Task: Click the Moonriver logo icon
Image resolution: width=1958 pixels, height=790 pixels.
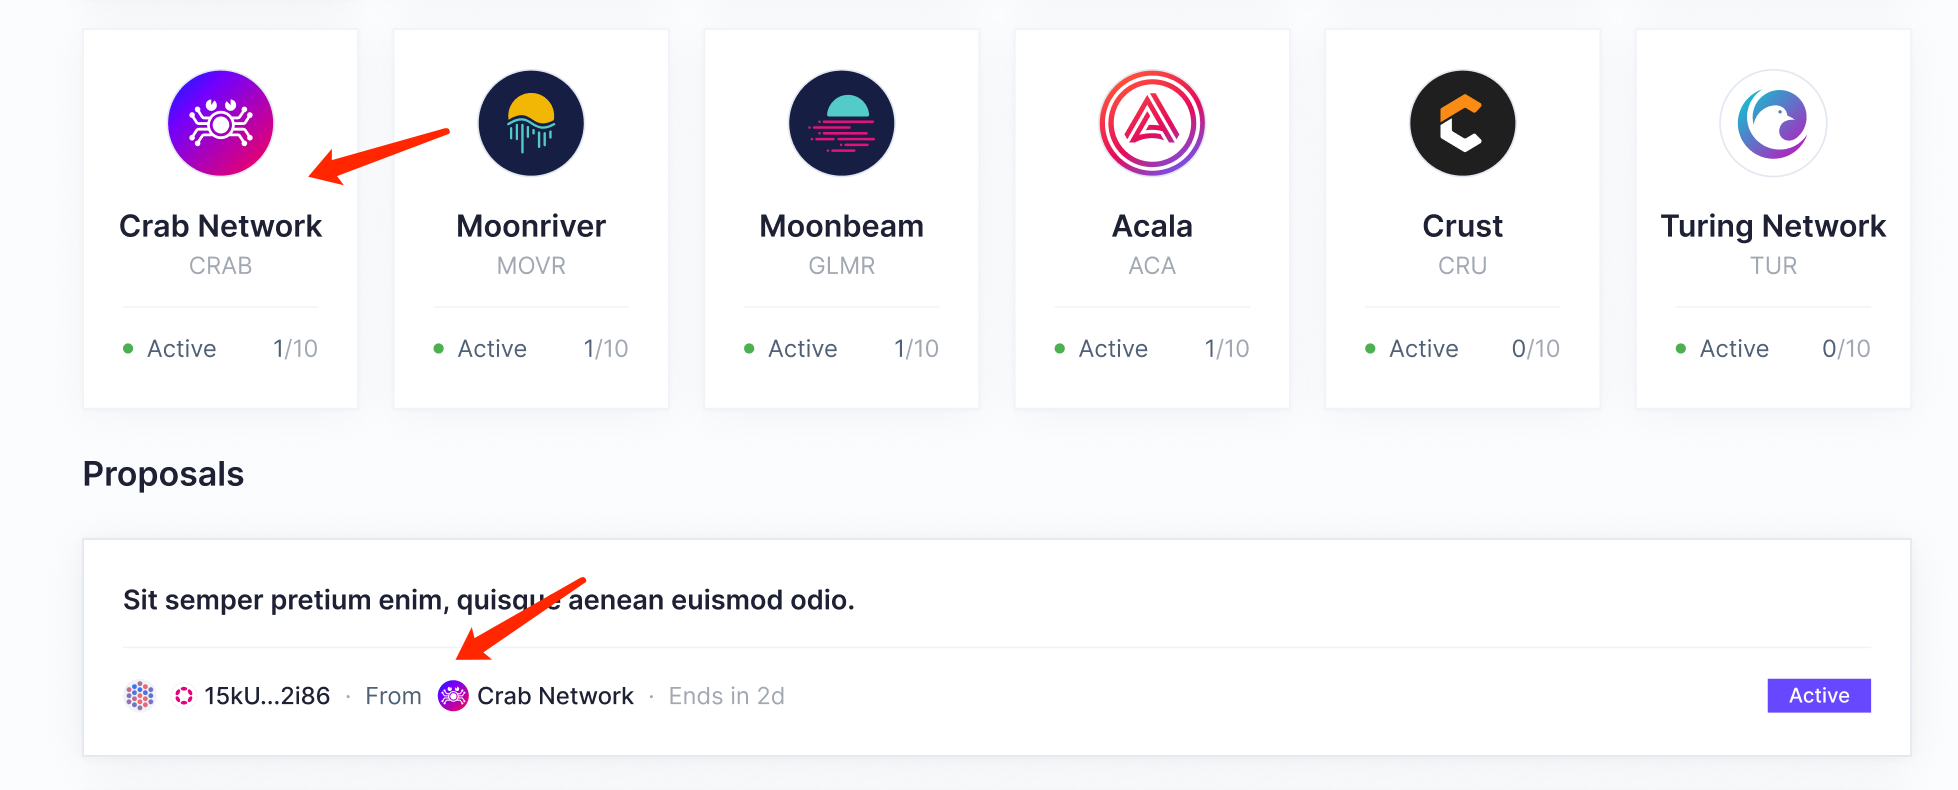Action: [531, 123]
